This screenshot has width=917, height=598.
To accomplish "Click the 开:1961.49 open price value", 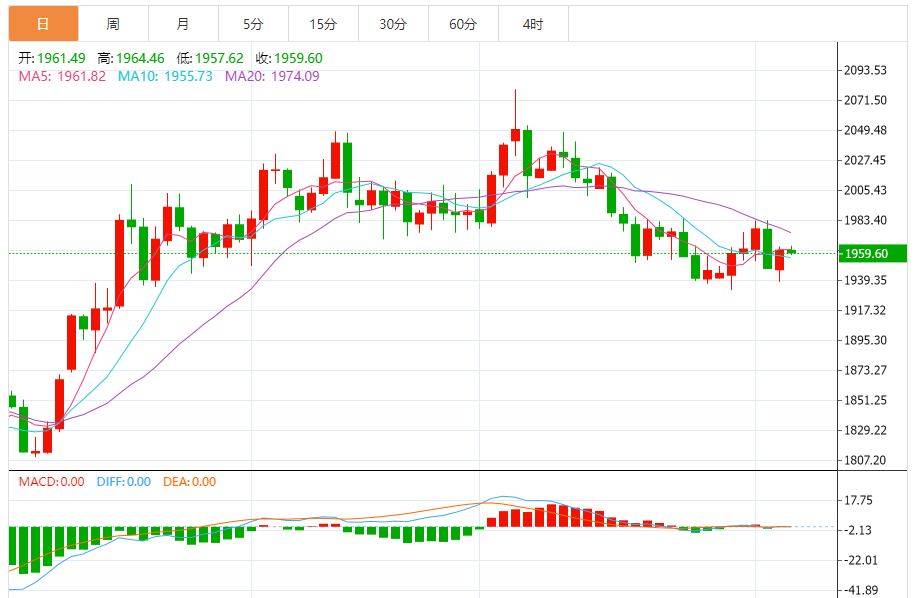I will coord(52,58).
